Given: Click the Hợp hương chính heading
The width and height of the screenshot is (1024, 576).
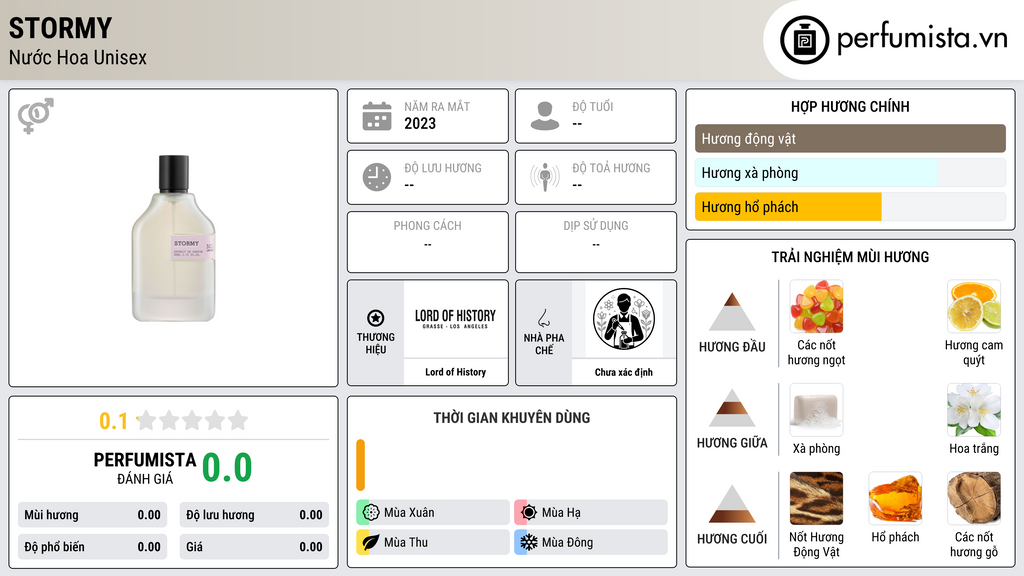Looking at the screenshot, I should pyautogui.click(x=850, y=106).
